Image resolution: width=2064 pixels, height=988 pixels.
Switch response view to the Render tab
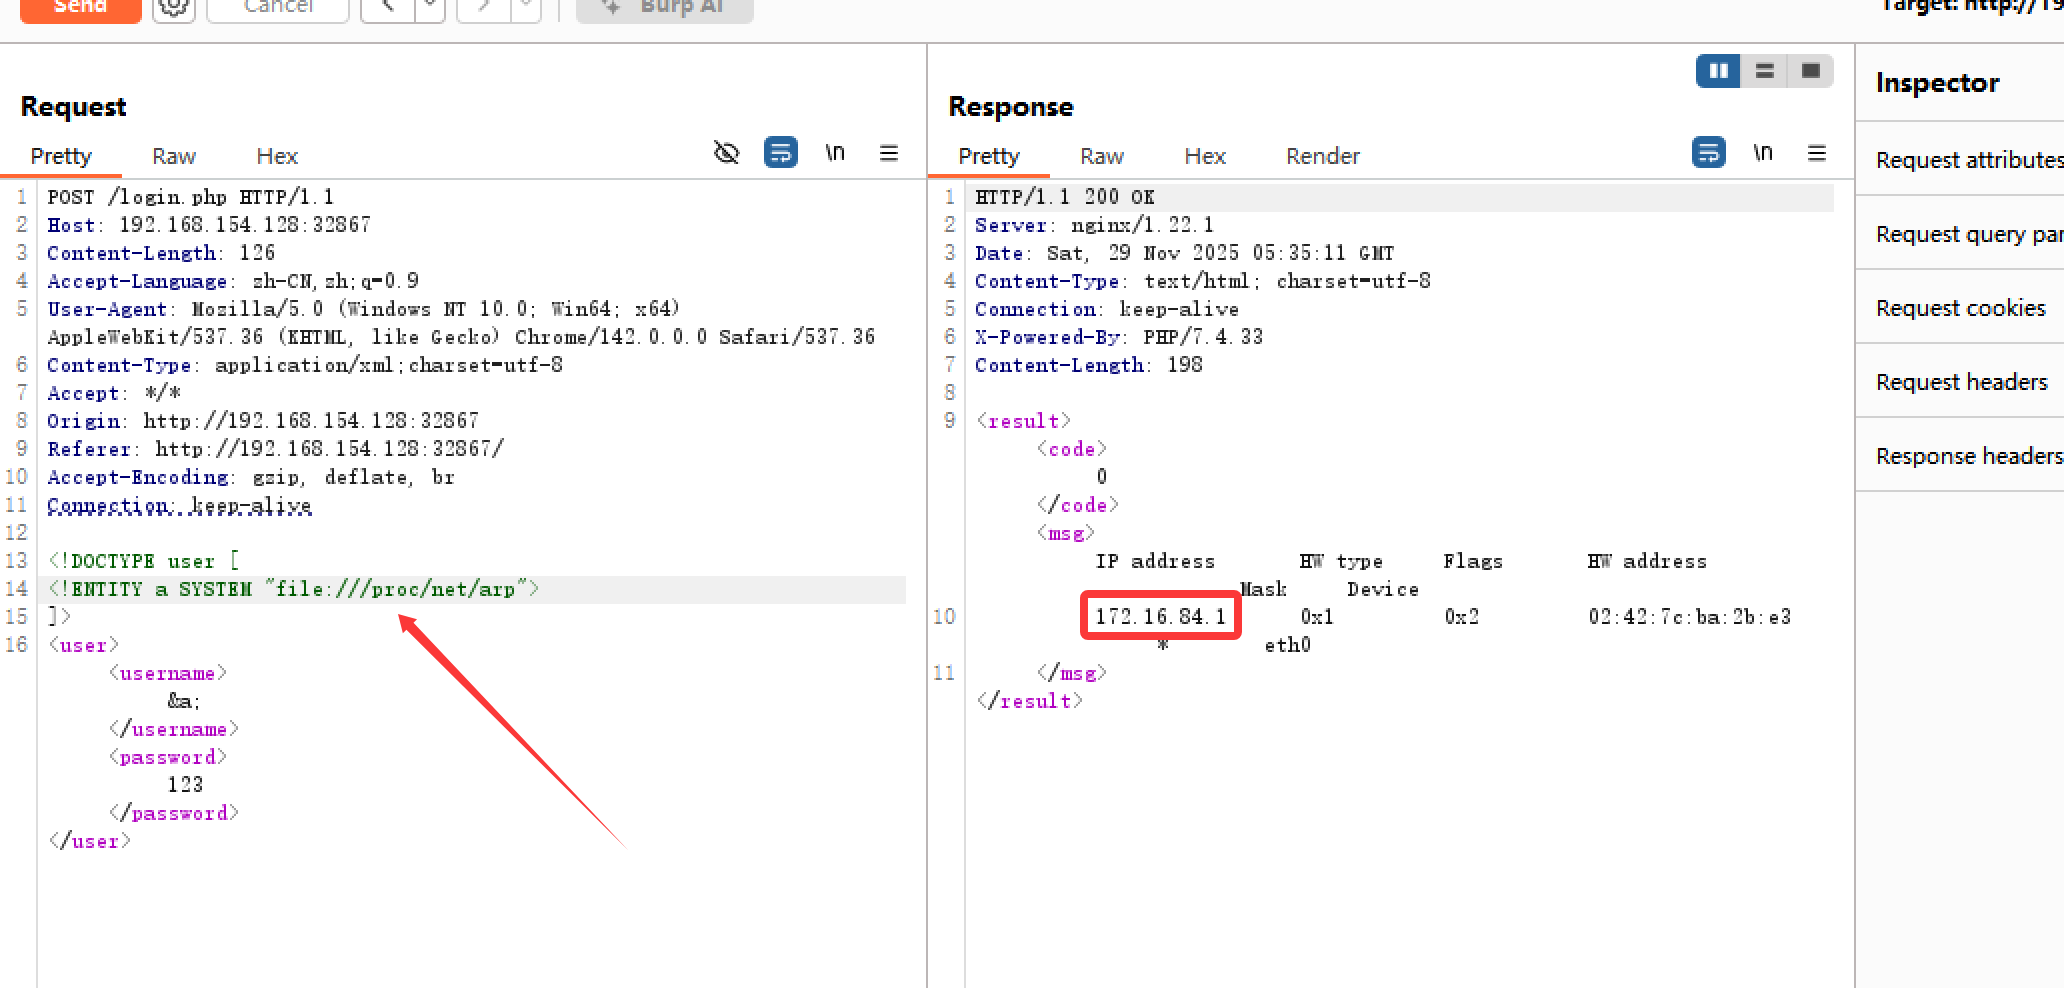[1322, 156]
